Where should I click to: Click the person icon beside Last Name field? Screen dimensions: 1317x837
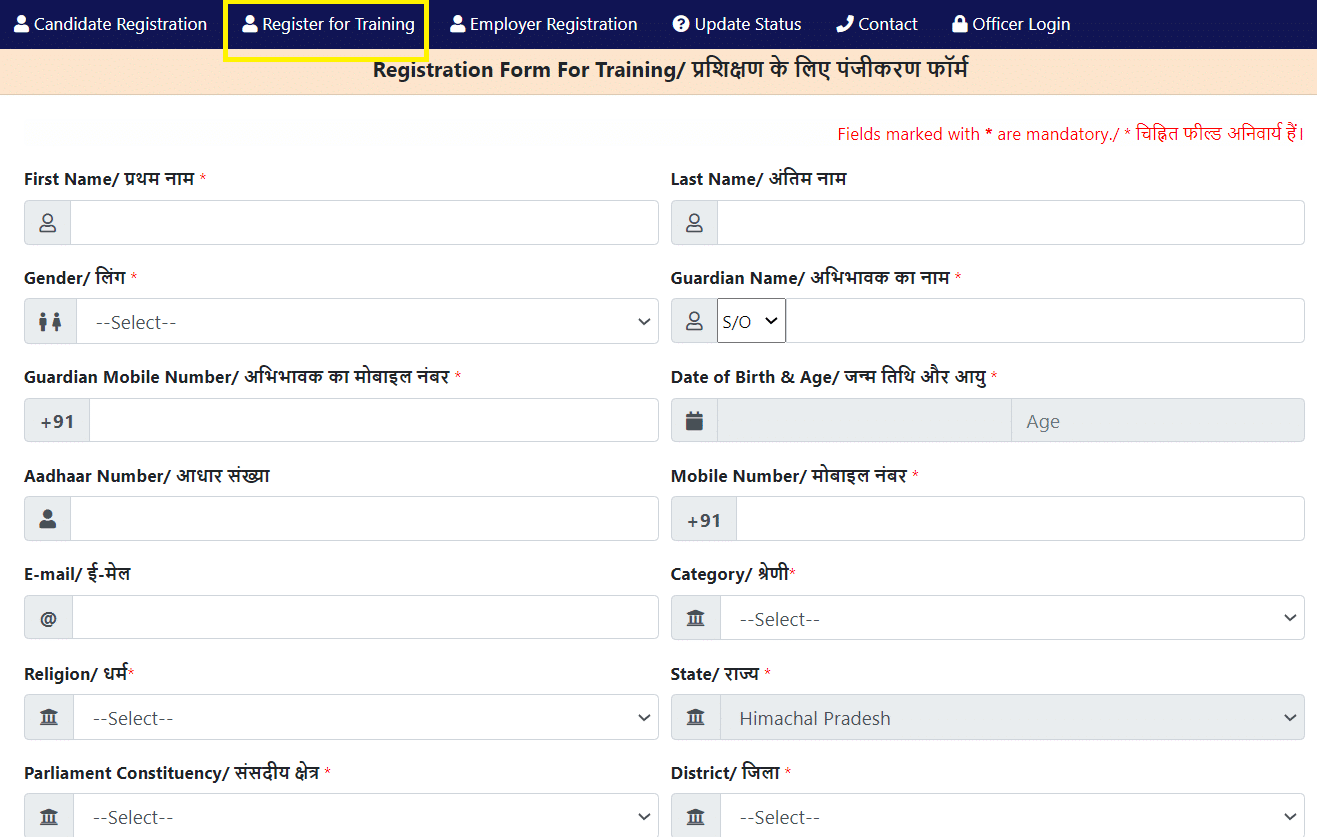[694, 223]
